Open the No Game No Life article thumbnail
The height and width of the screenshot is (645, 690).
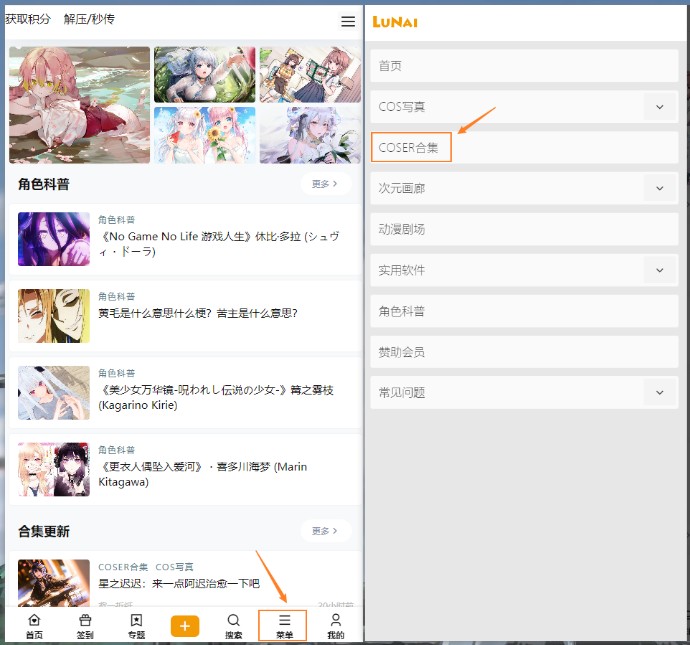pyautogui.click(x=53, y=239)
